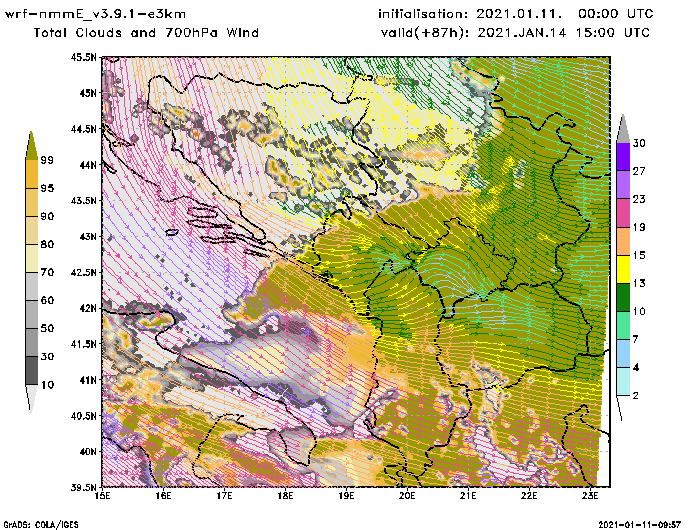Viewport: 700px width, 530px height.
Task: Click the 20E longitude label
Action: tap(407, 496)
